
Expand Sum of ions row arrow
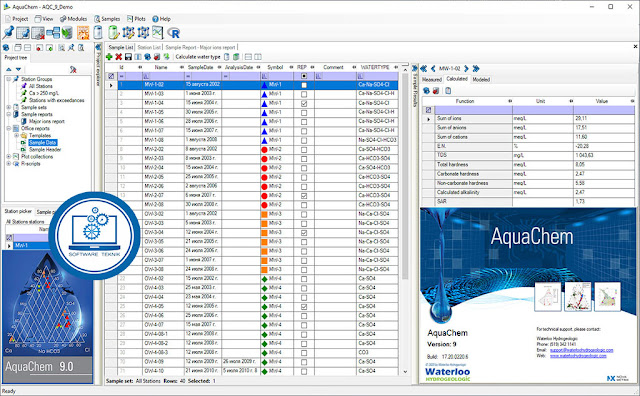(x=428, y=119)
